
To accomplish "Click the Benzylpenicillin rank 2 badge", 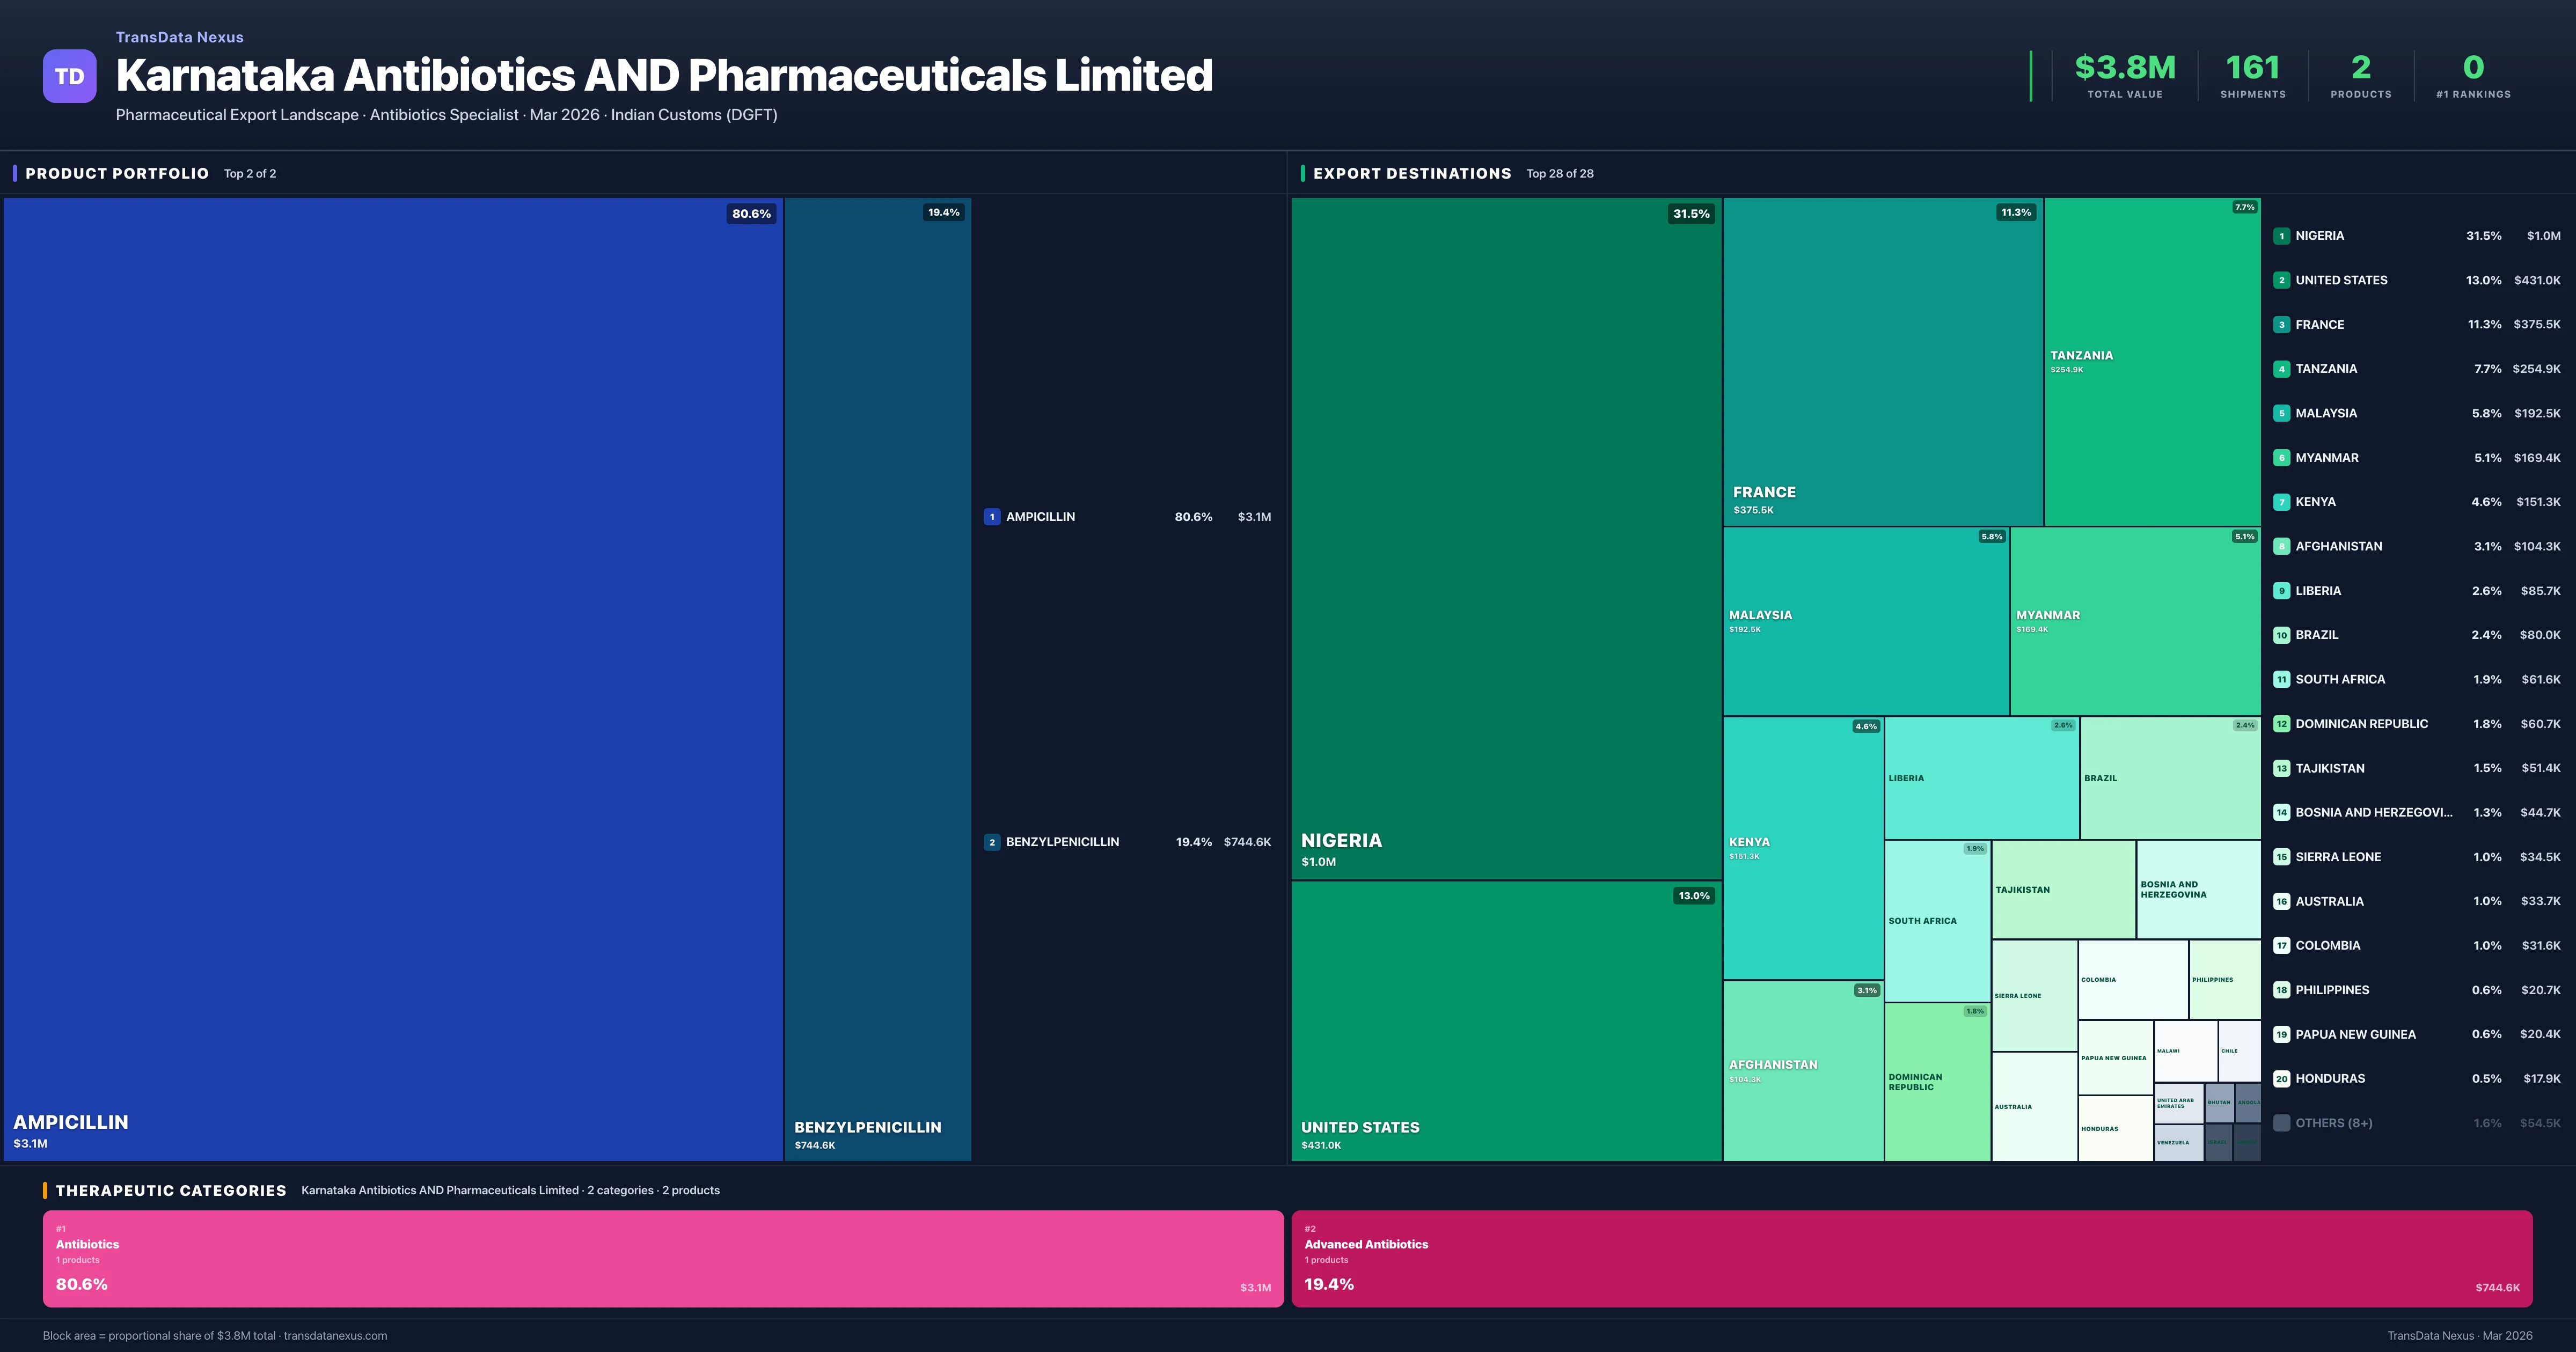I will tap(991, 842).
